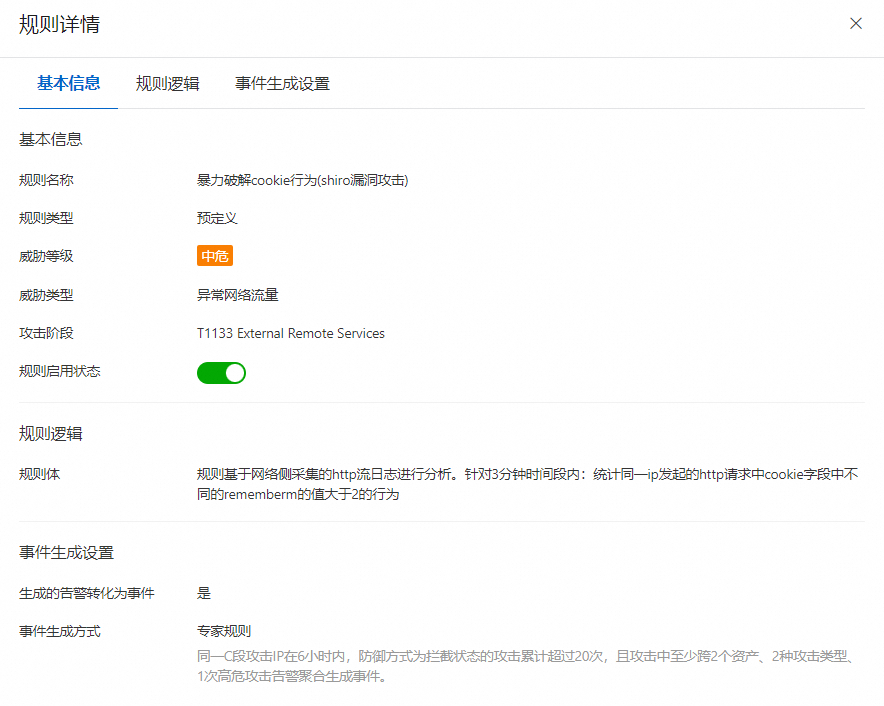This screenshot has height=706, width=884.
Task: Click the 专家规则 event generation value
Action: point(224,631)
